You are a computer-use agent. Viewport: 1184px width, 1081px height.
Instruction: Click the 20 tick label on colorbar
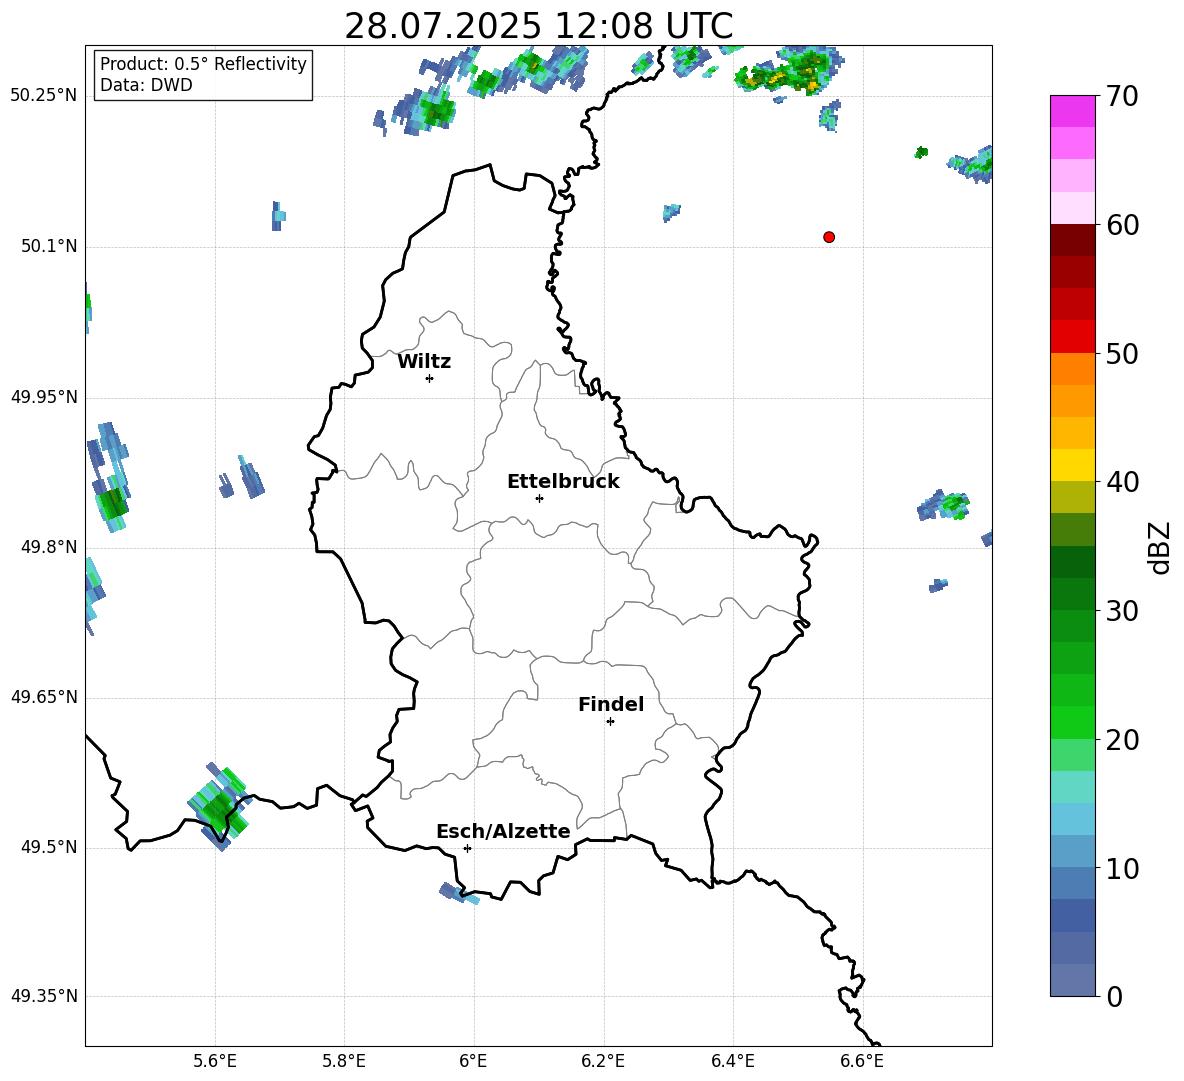point(1122,739)
